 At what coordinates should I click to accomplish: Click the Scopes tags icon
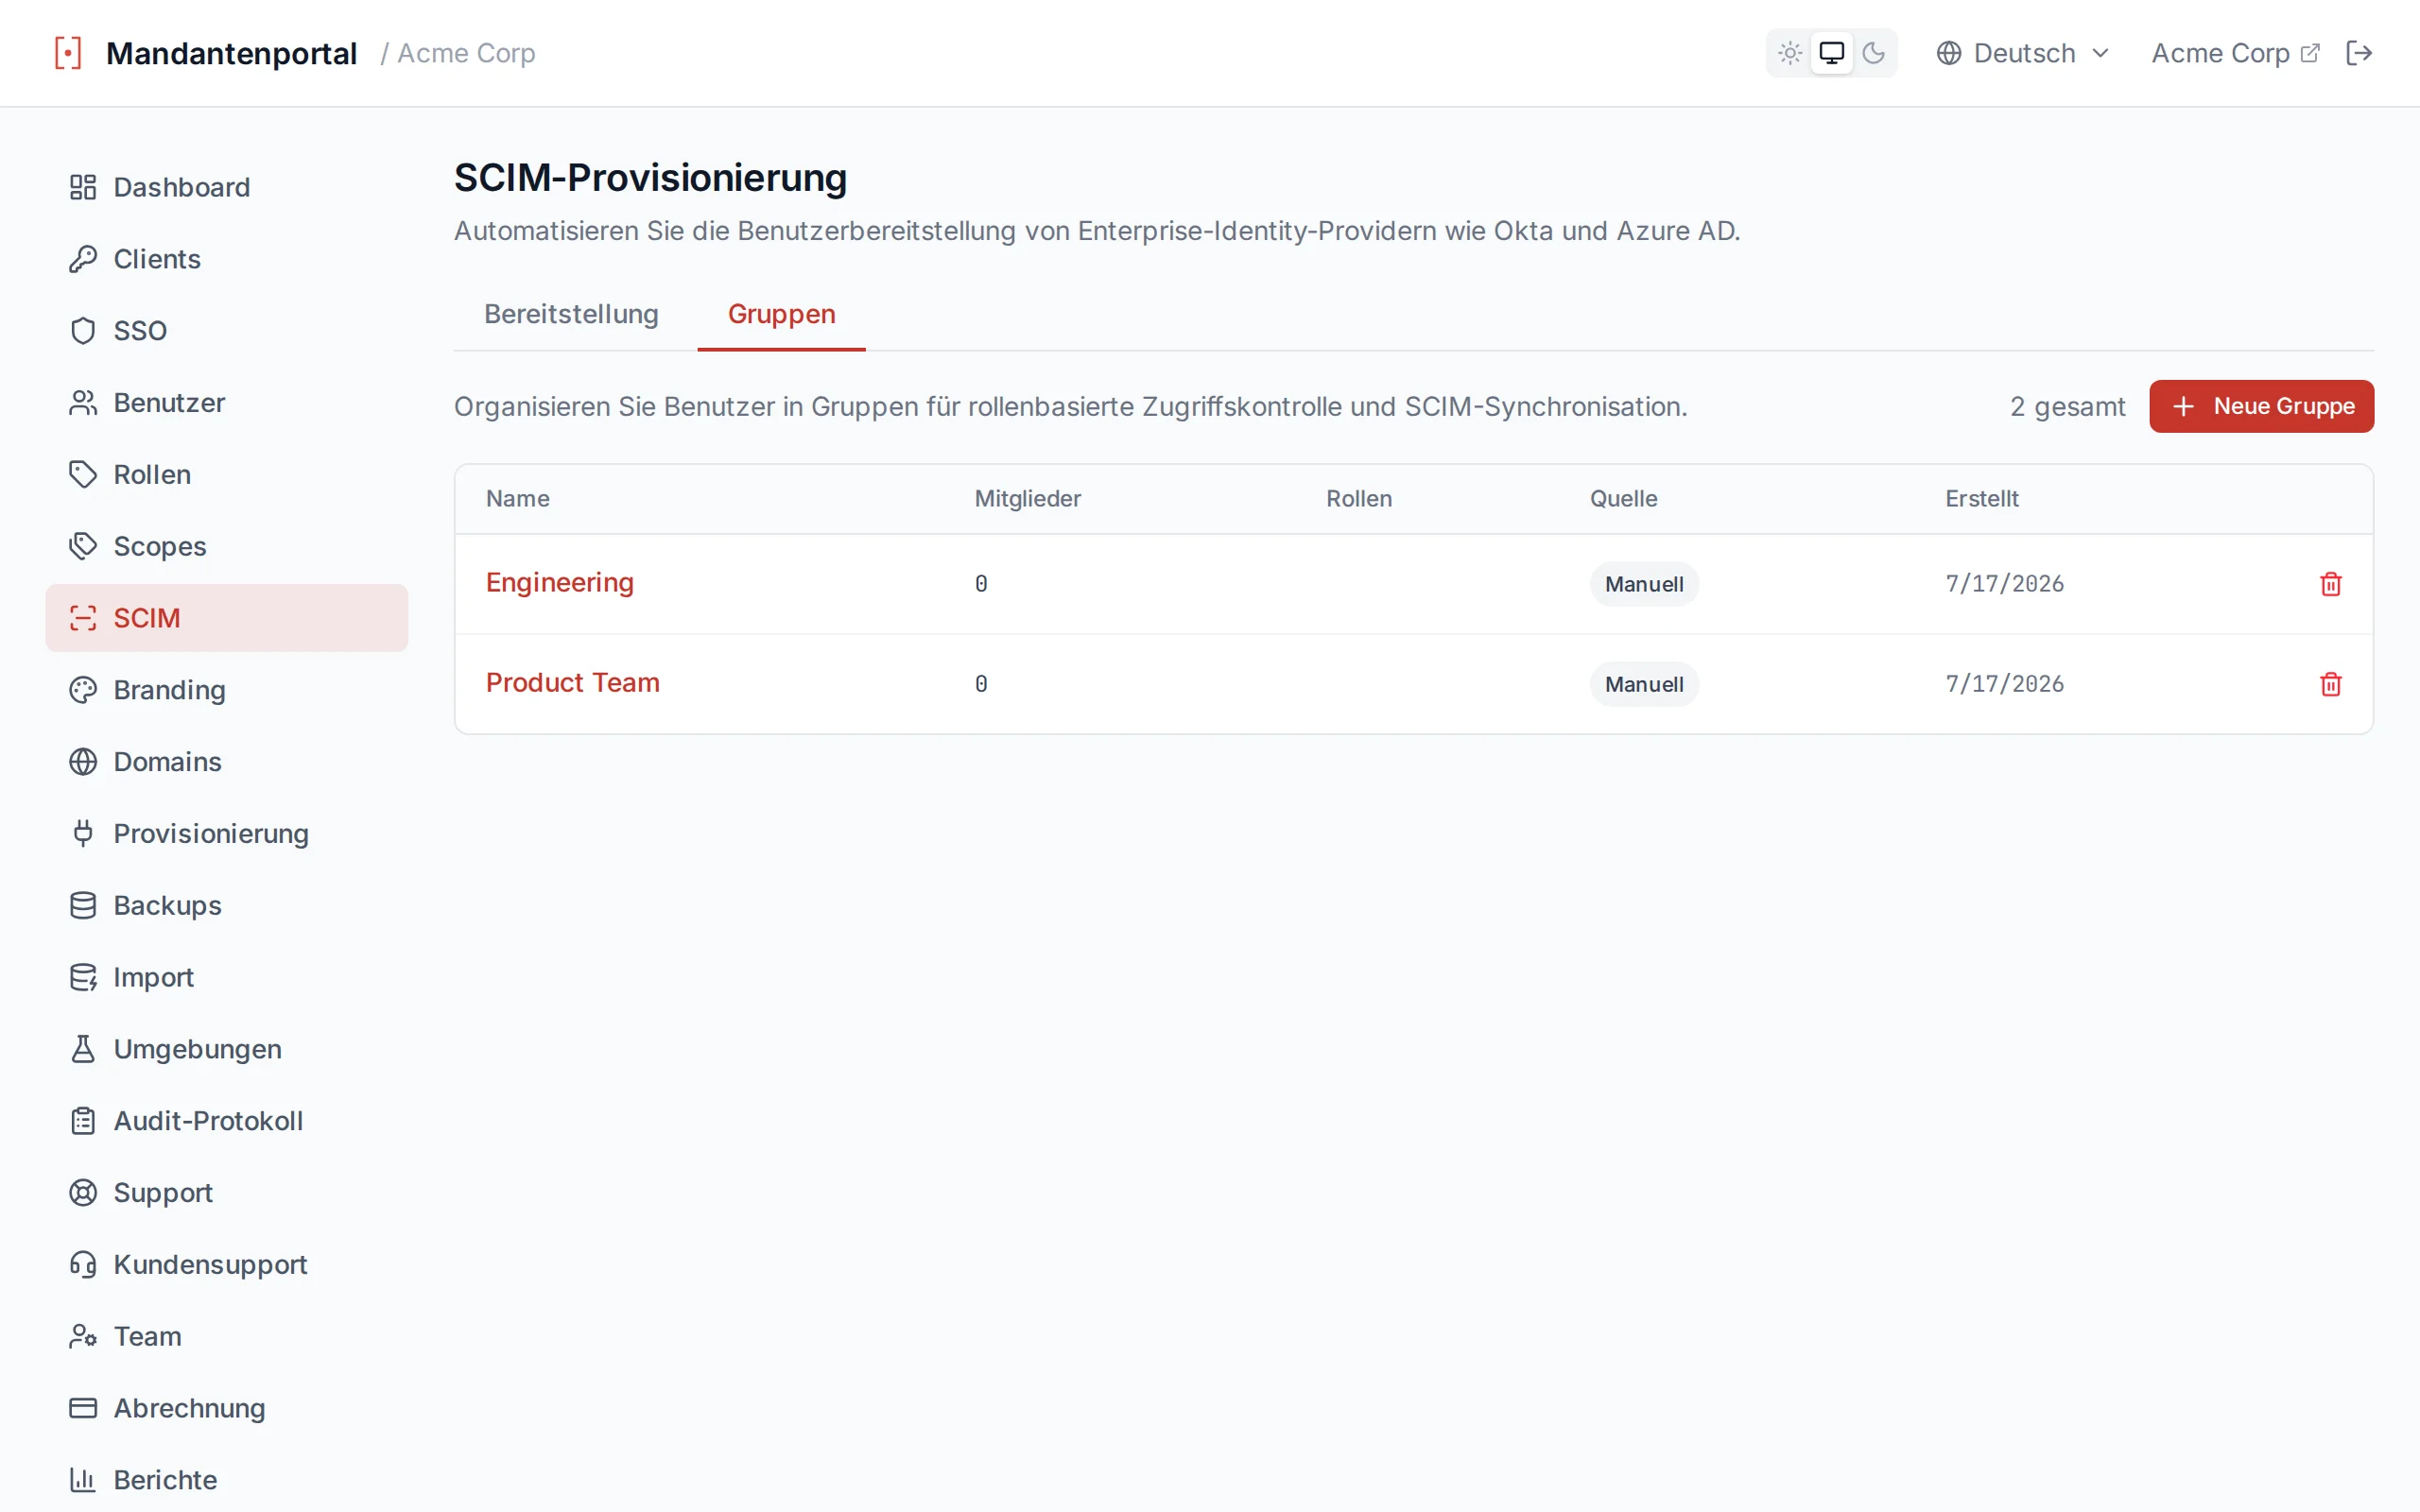pos(83,546)
